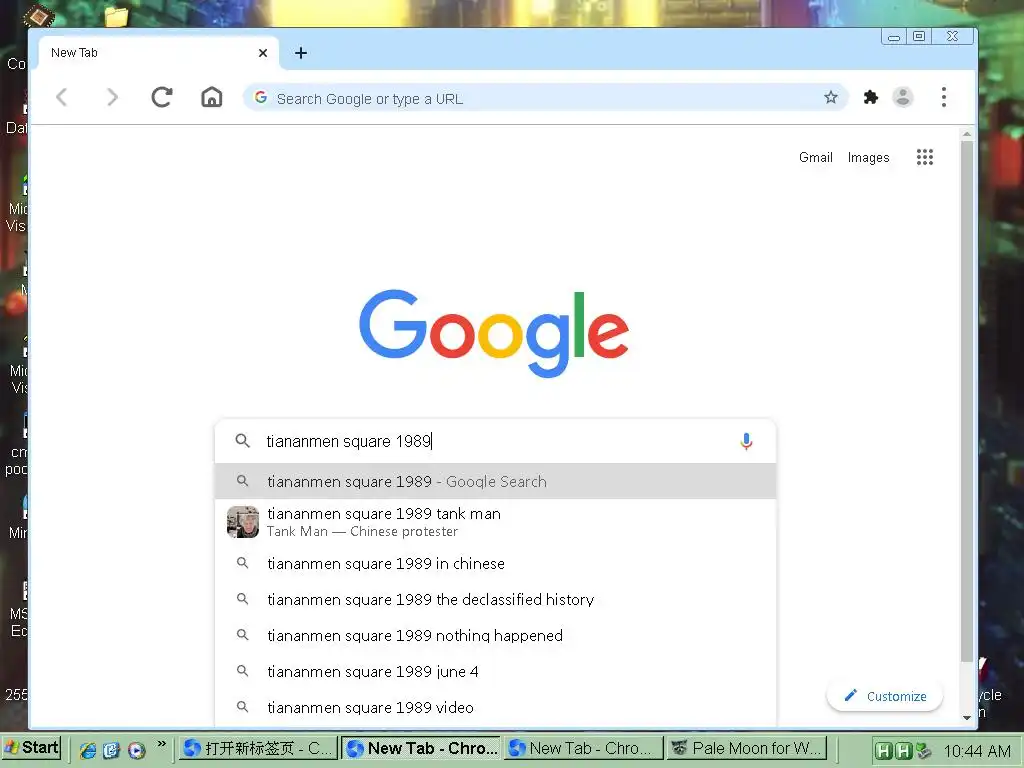Click the system tray clock 10:44 AM

(x=976, y=751)
